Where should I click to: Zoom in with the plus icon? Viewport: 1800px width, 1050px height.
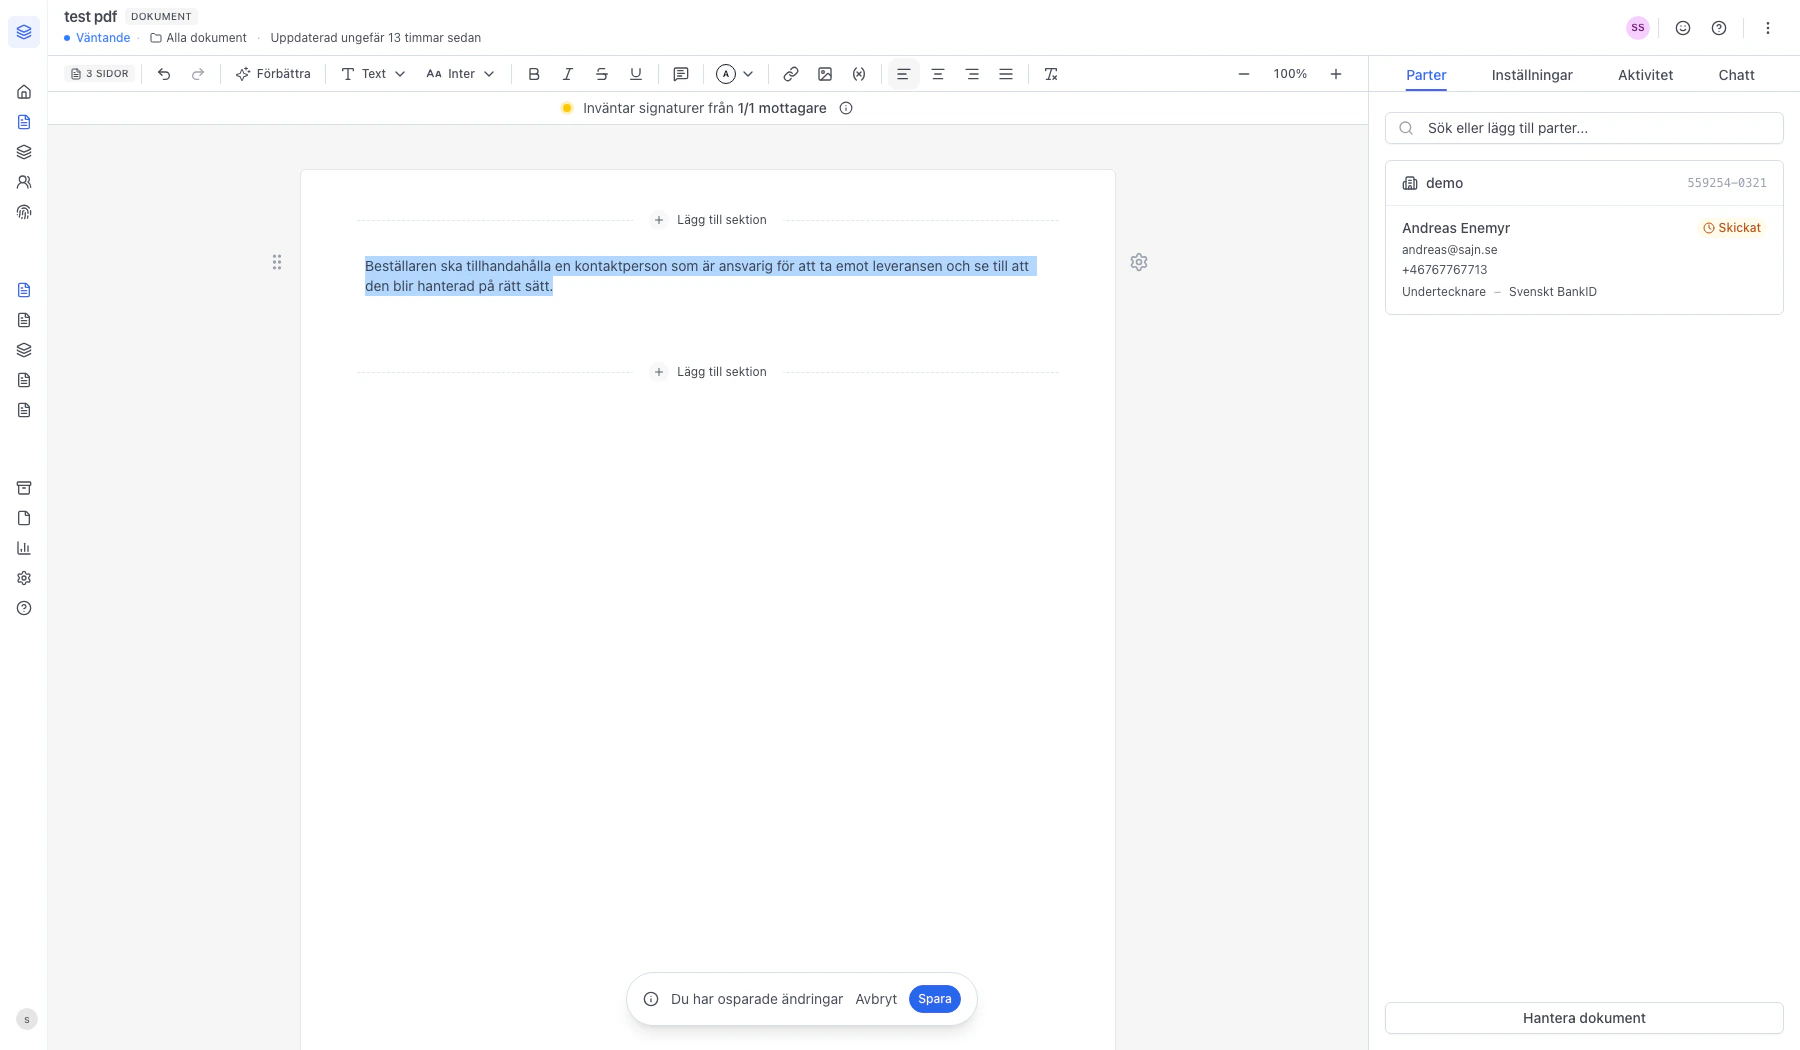point(1336,74)
